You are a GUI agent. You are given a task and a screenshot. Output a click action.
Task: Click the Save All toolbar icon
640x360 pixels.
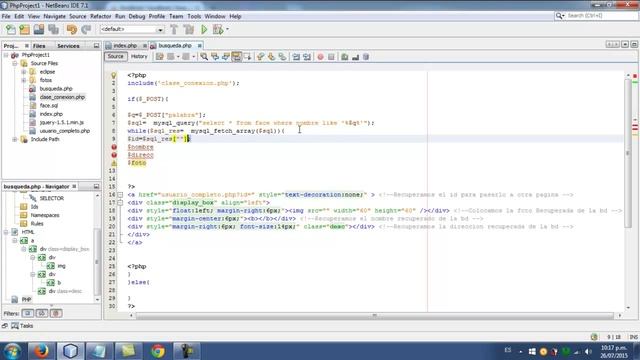(53, 29)
